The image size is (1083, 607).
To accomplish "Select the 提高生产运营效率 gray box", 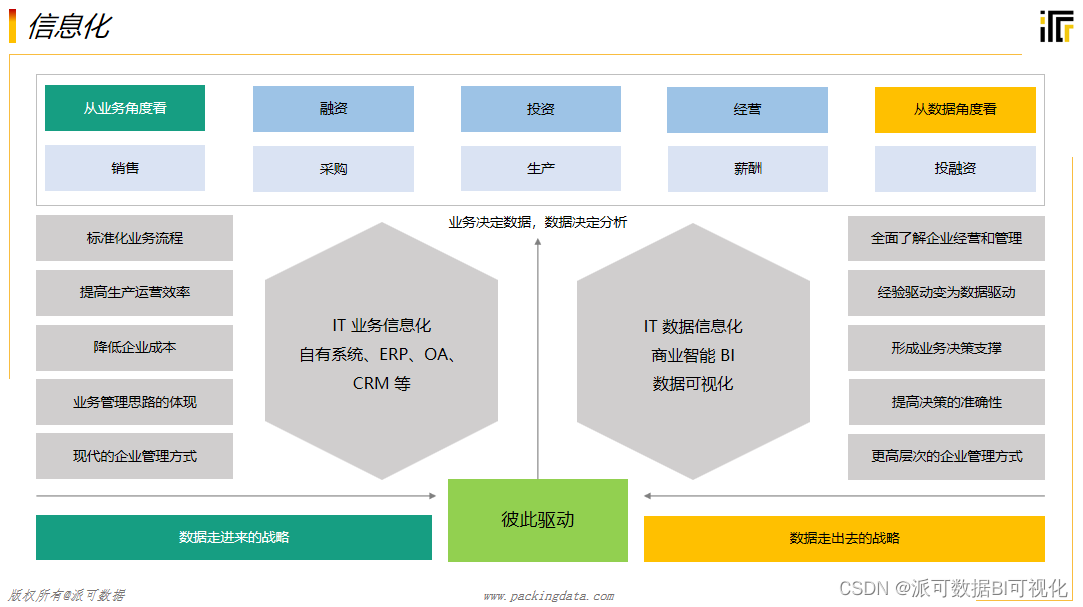I will click(x=135, y=292).
